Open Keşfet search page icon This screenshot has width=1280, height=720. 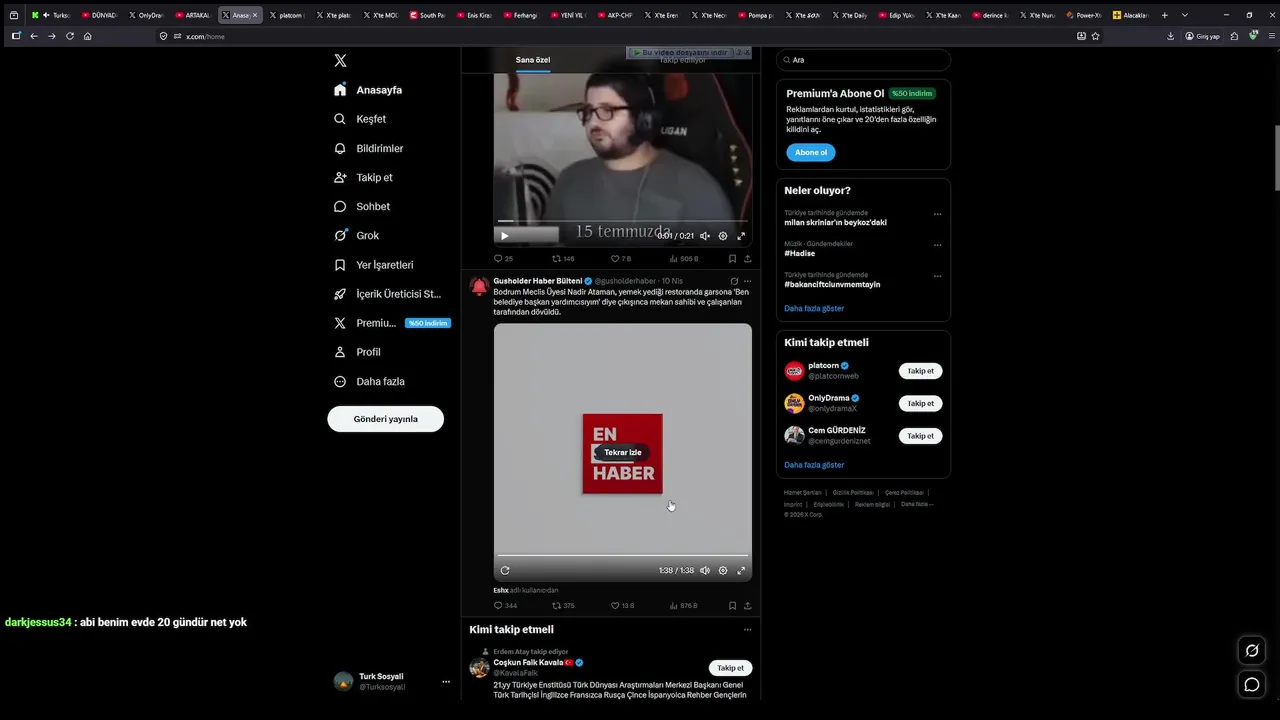(340, 119)
